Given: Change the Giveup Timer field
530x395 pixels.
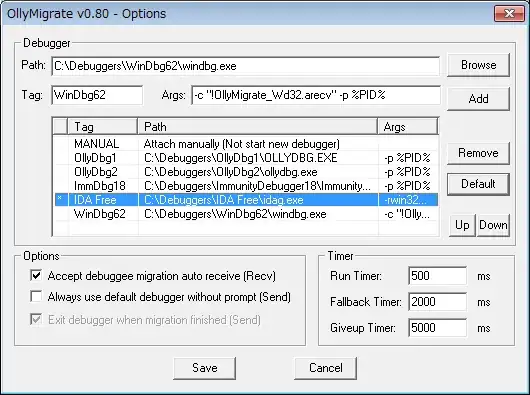Looking at the screenshot, I should pos(437,328).
